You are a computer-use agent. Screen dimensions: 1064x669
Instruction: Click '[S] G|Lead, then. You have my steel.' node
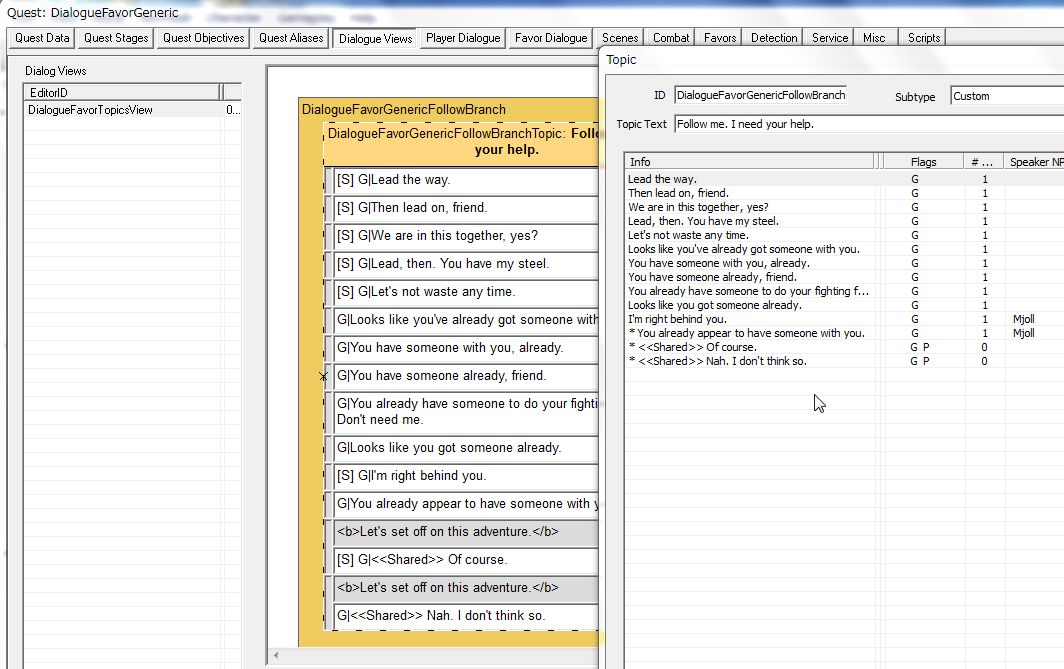click(466, 264)
